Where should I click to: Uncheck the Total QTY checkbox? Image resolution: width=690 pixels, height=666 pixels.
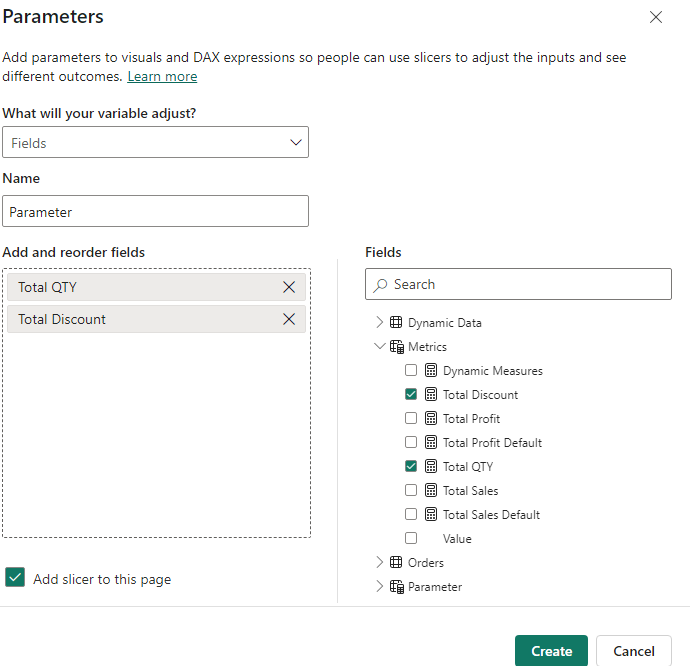(x=411, y=466)
